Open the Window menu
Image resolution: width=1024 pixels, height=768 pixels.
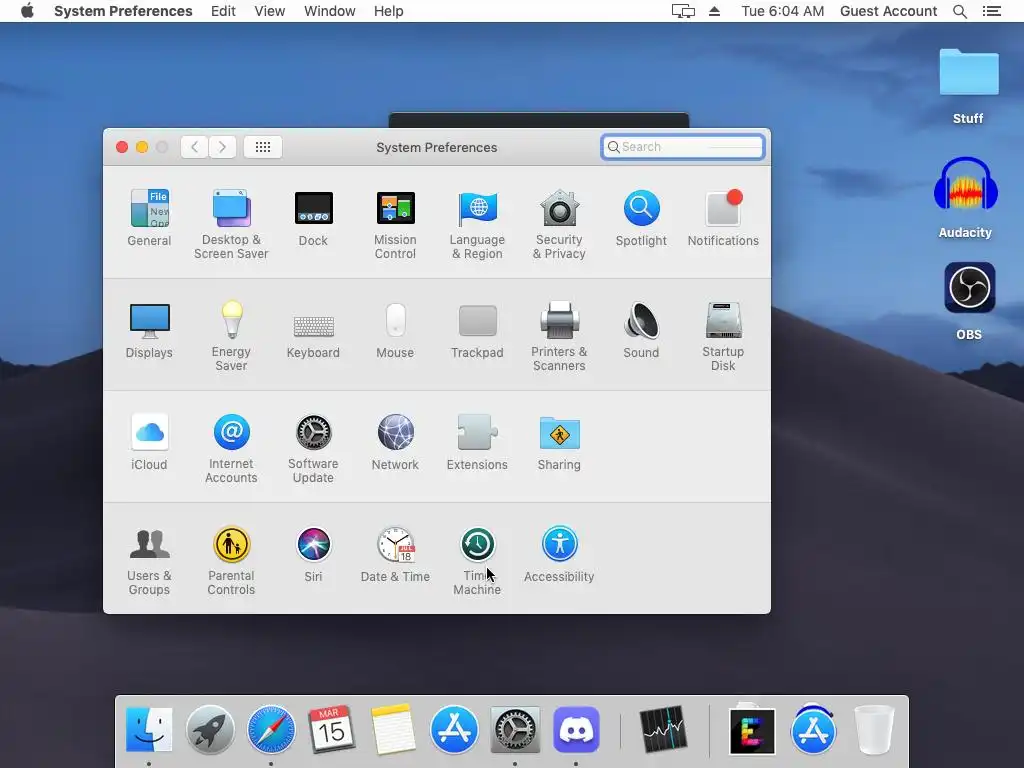(x=330, y=11)
